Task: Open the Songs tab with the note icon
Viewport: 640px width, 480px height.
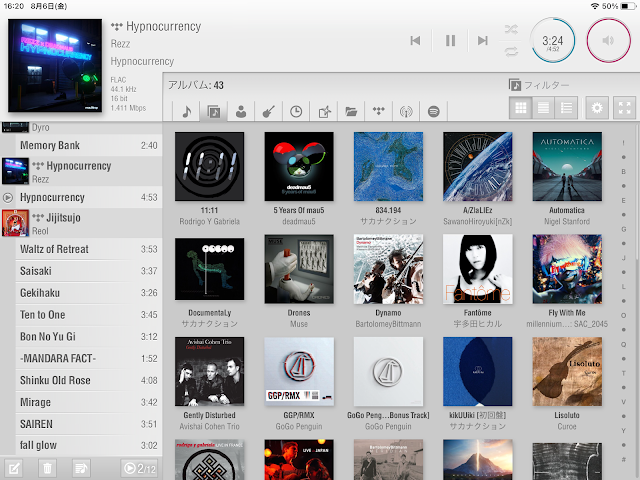Action: (x=187, y=111)
